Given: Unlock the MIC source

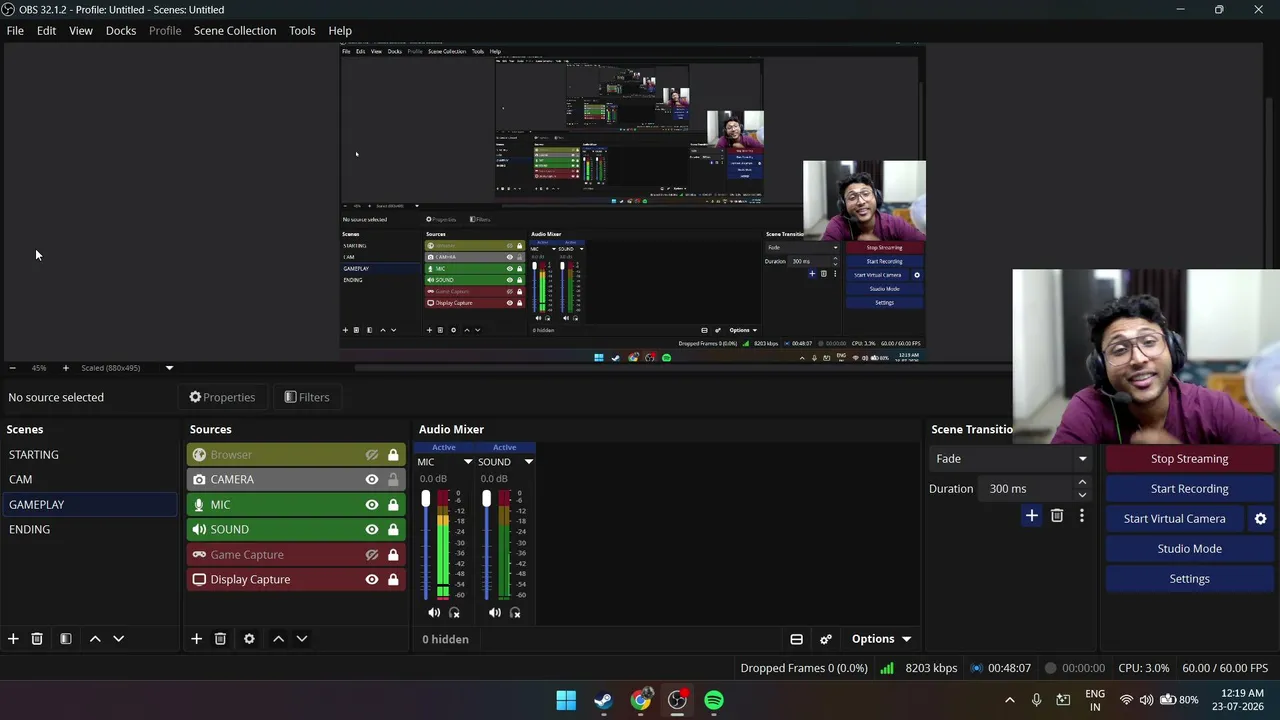Looking at the screenshot, I should (393, 505).
